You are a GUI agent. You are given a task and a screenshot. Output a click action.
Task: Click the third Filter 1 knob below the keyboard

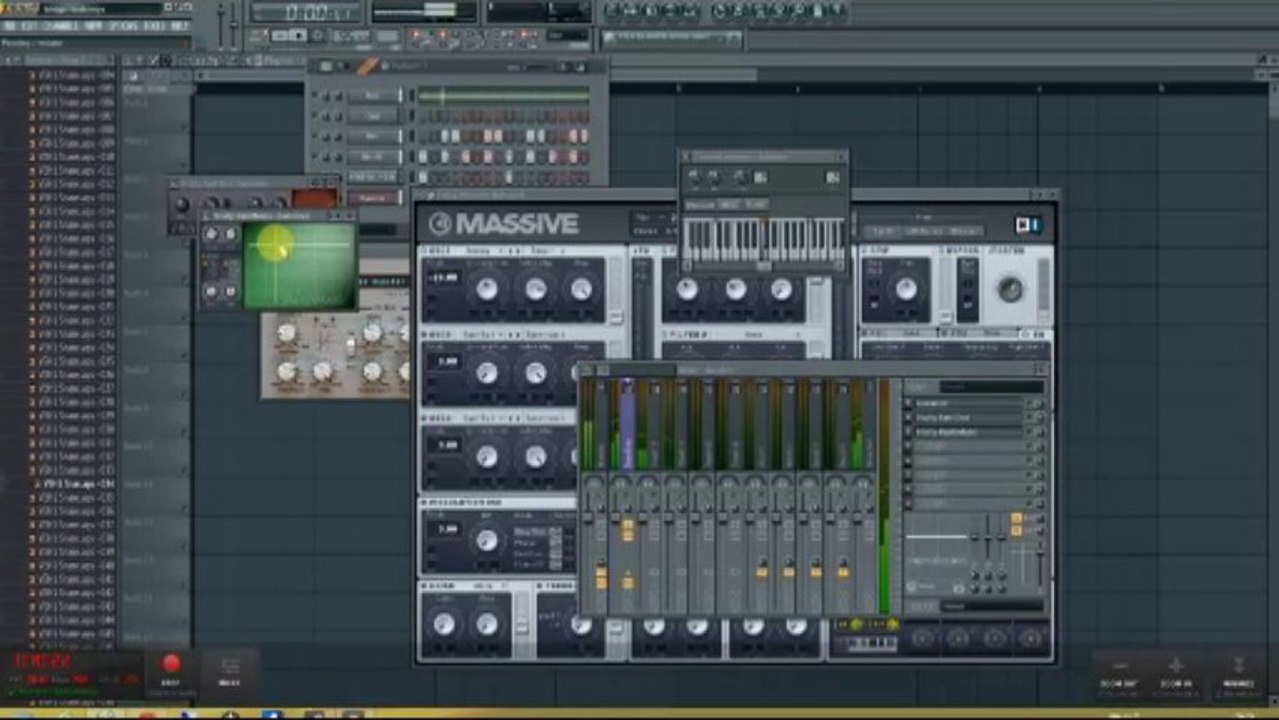click(781, 289)
